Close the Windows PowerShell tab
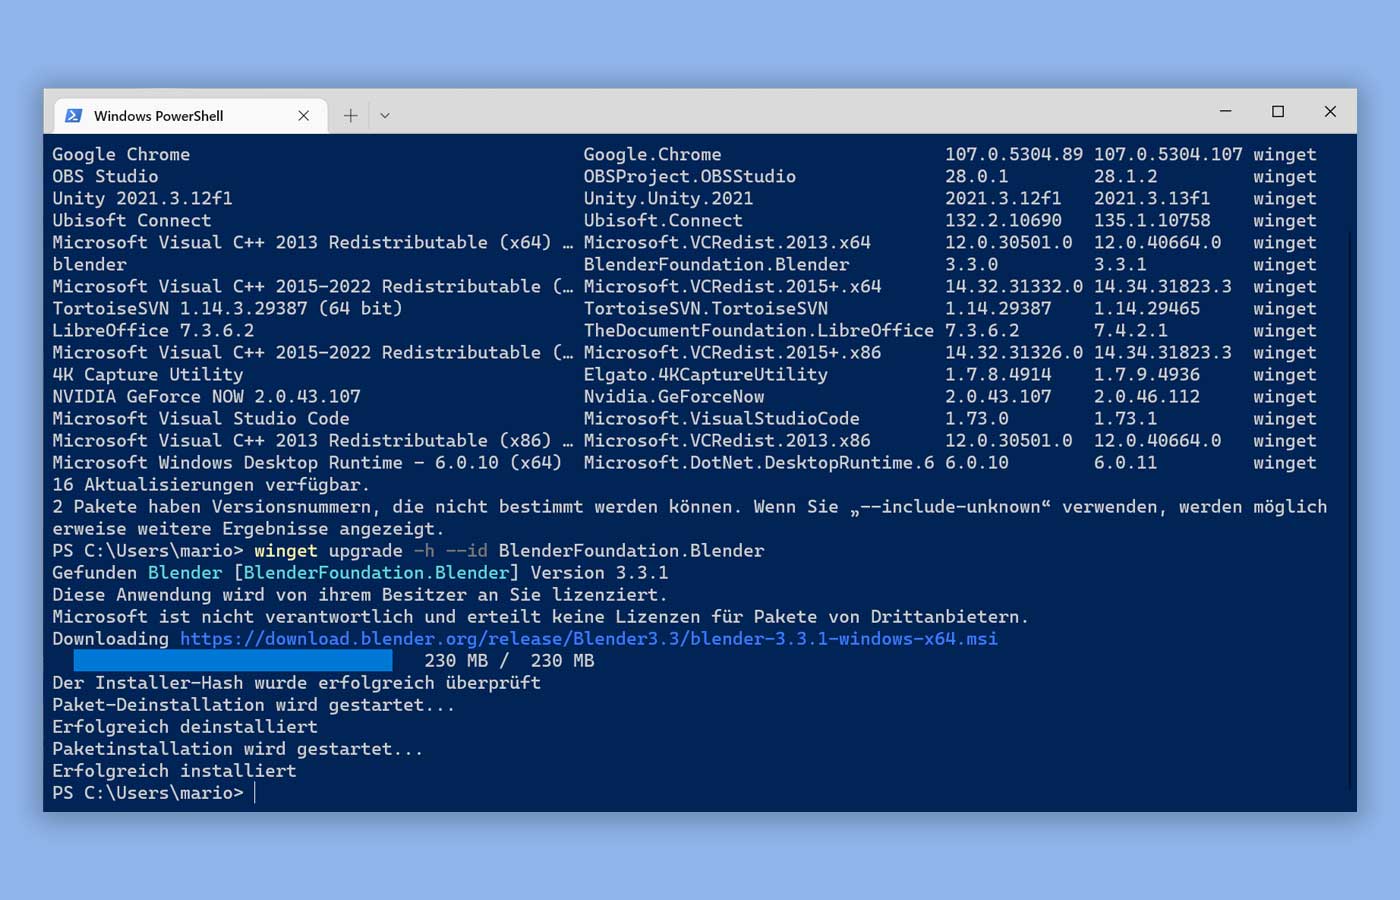The height and width of the screenshot is (900, 1400). pos(304,116)
